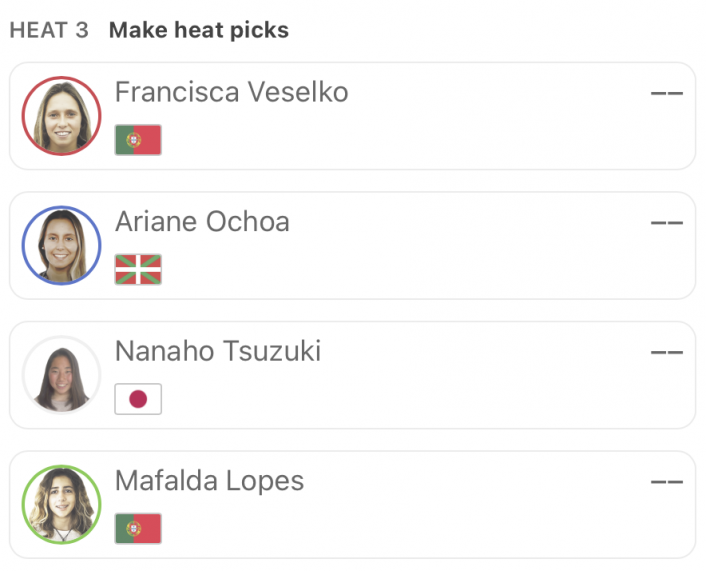706x571 pixels.
Task: Pick the Nanaho Tsuzuki surfer card
Action: [353, 375]
